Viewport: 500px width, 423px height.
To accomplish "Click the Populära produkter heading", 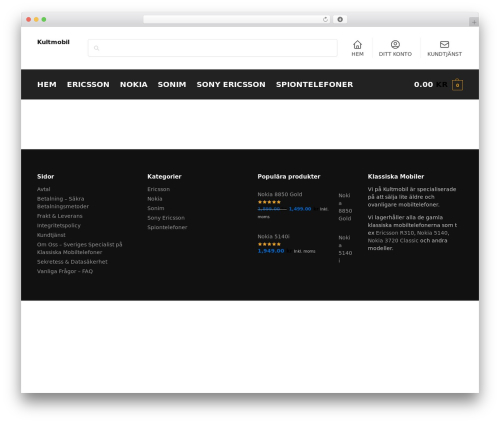I will (x=289, y=176).
